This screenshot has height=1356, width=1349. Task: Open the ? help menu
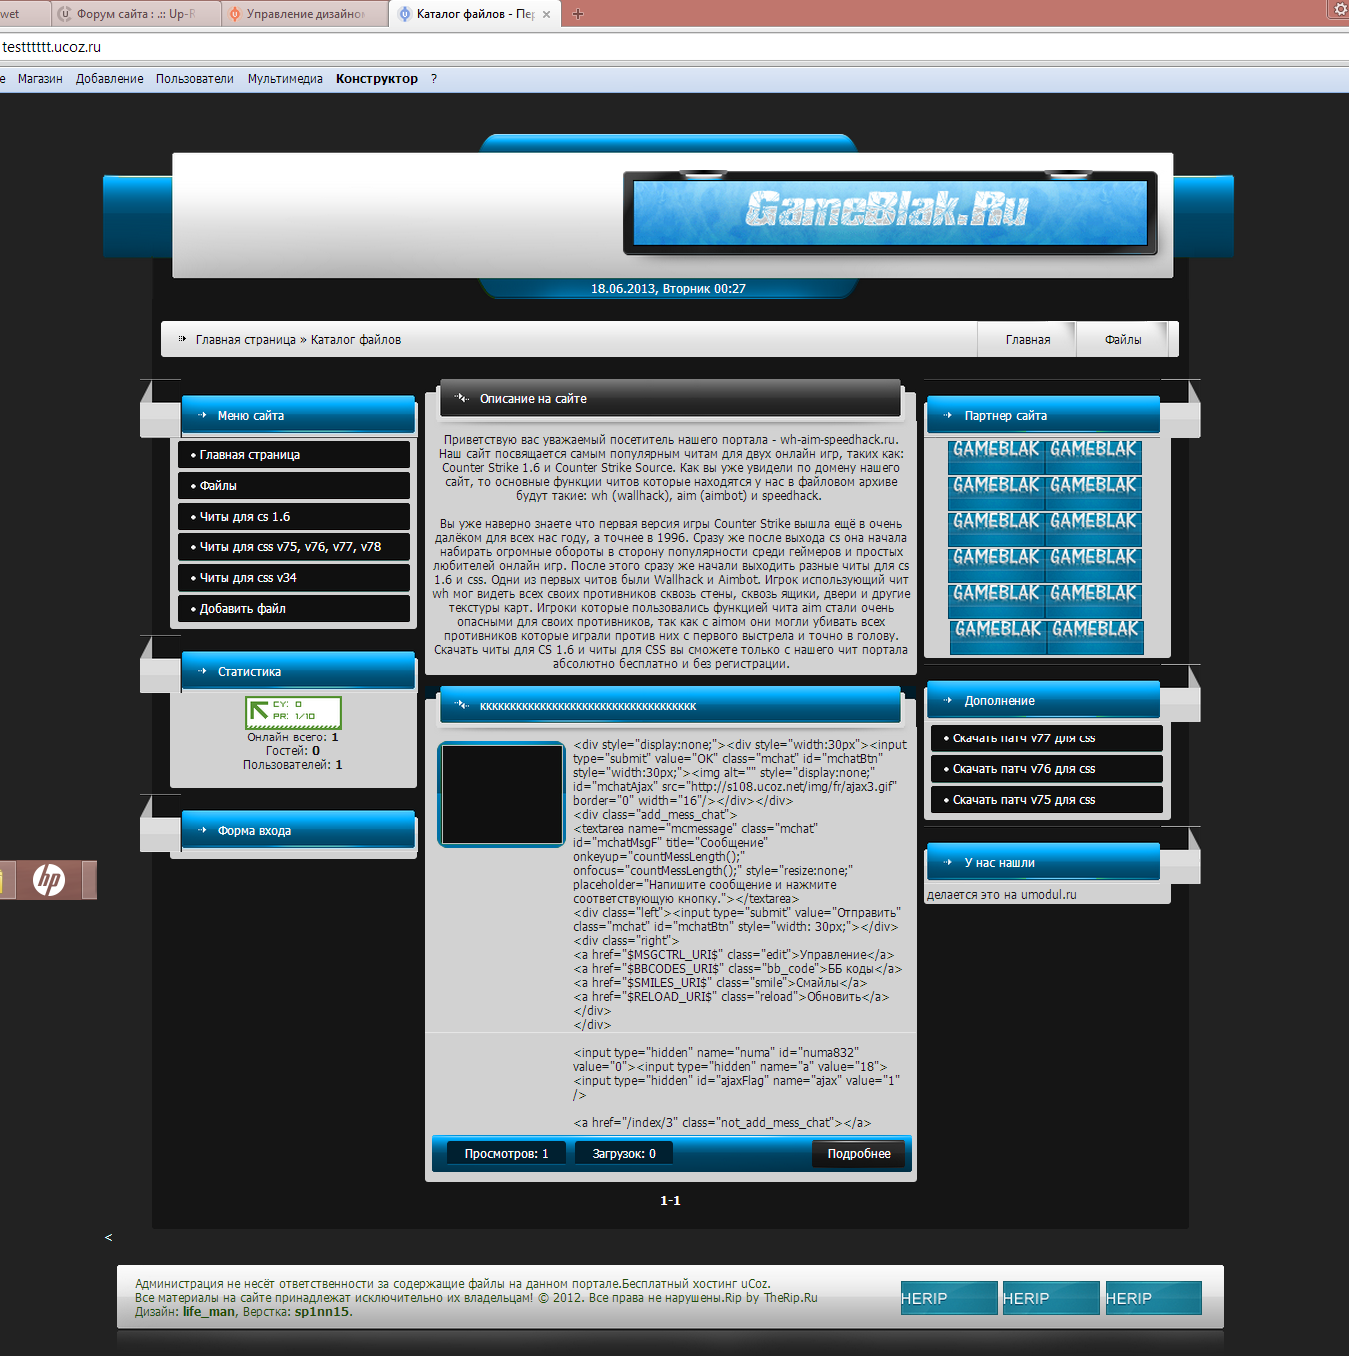pyautogui.click(x=434, y=79)
